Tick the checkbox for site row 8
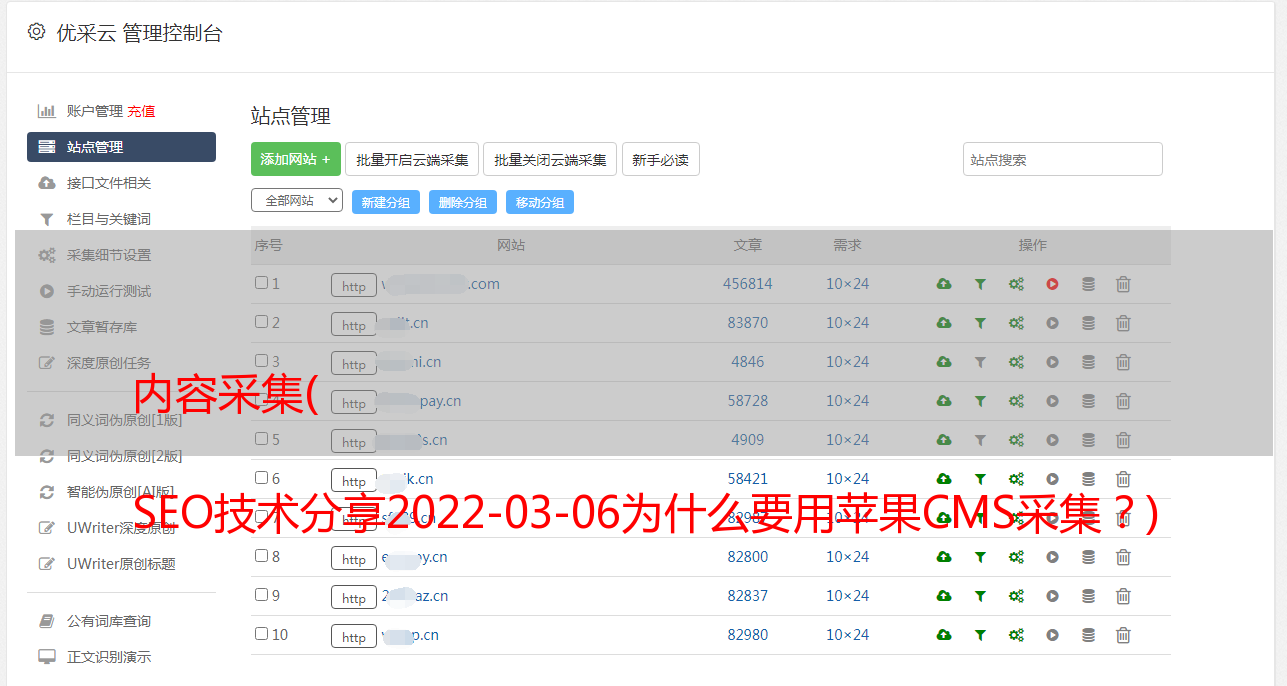Screen dimensions: 1287x686 coord(261,556)
